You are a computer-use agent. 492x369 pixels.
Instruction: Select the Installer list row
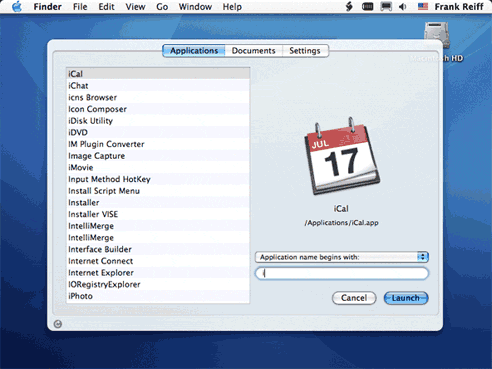158,202
